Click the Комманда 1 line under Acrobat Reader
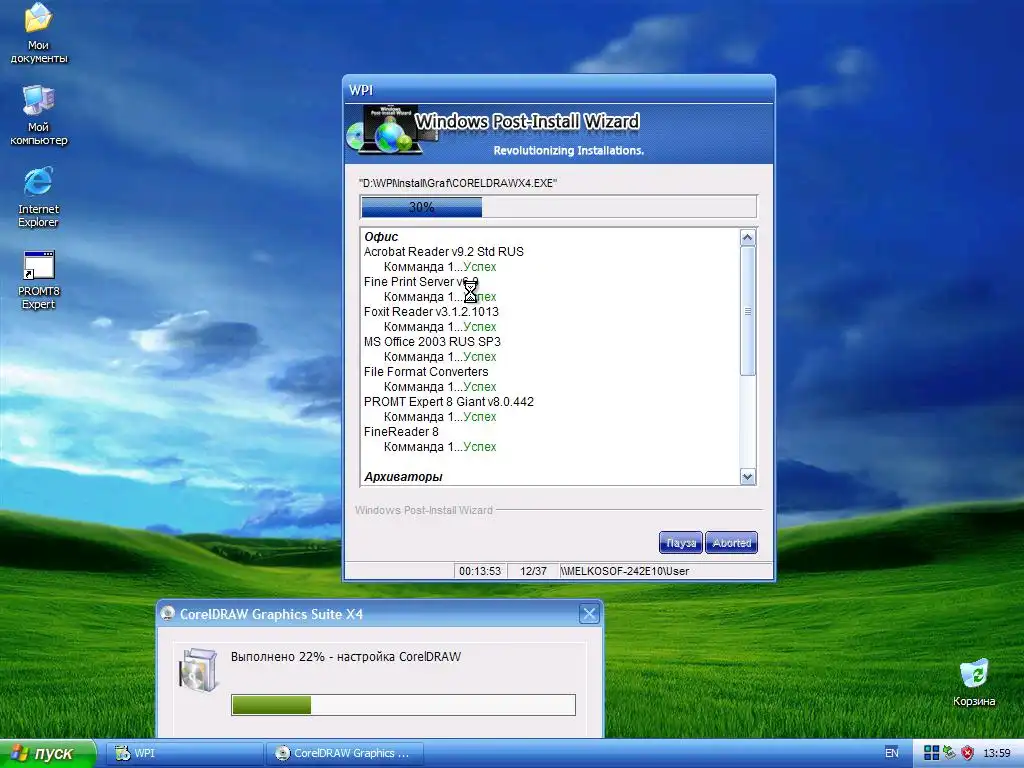This screenshot has height=768, width=1024. 440,266
